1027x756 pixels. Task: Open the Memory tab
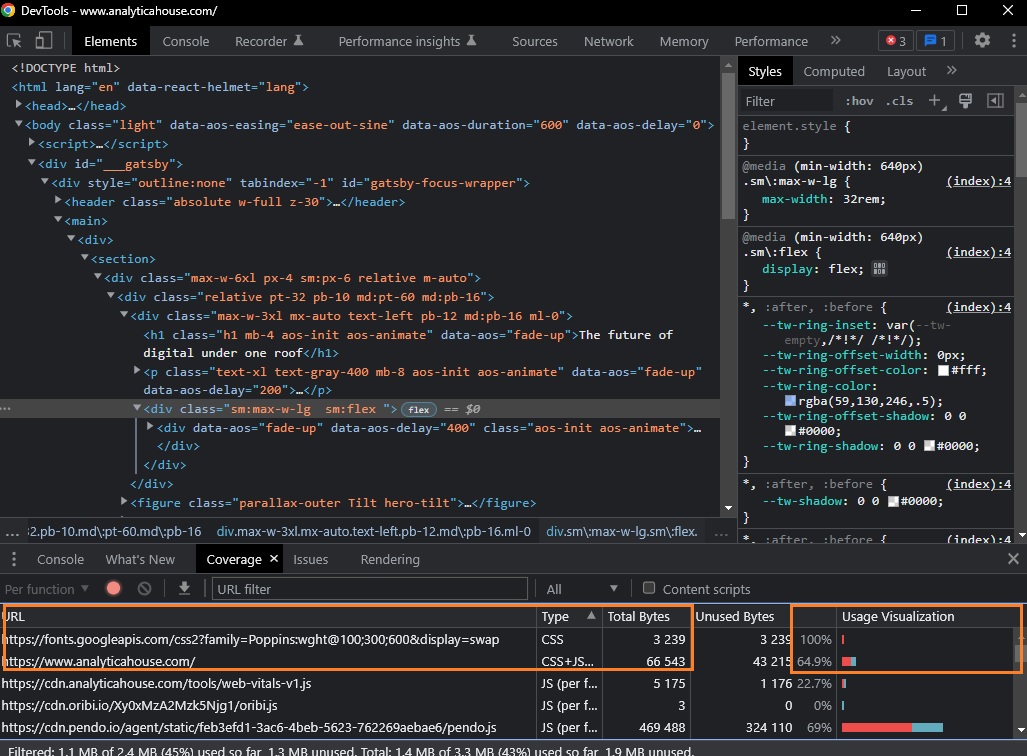tap(684, 41)
